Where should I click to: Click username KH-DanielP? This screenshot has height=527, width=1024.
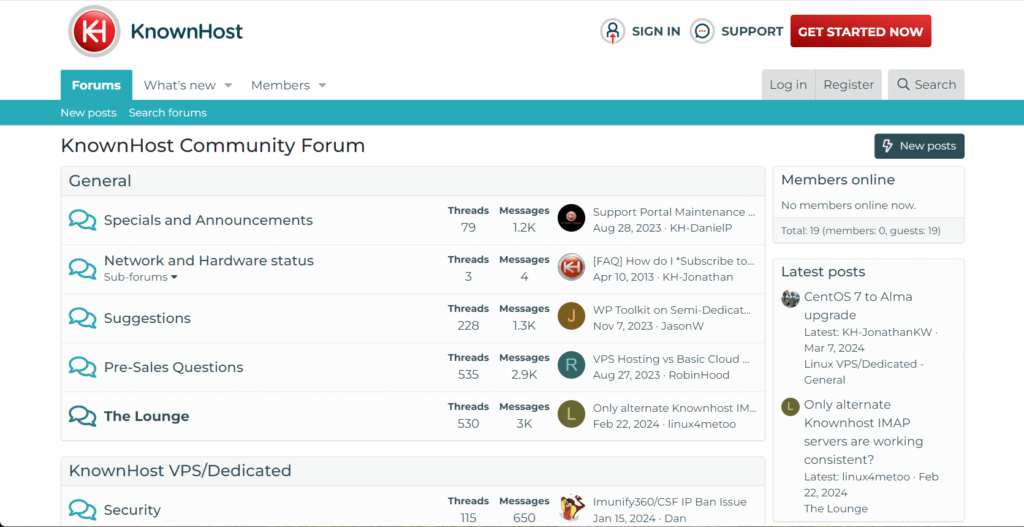click(x=700, y=228)
